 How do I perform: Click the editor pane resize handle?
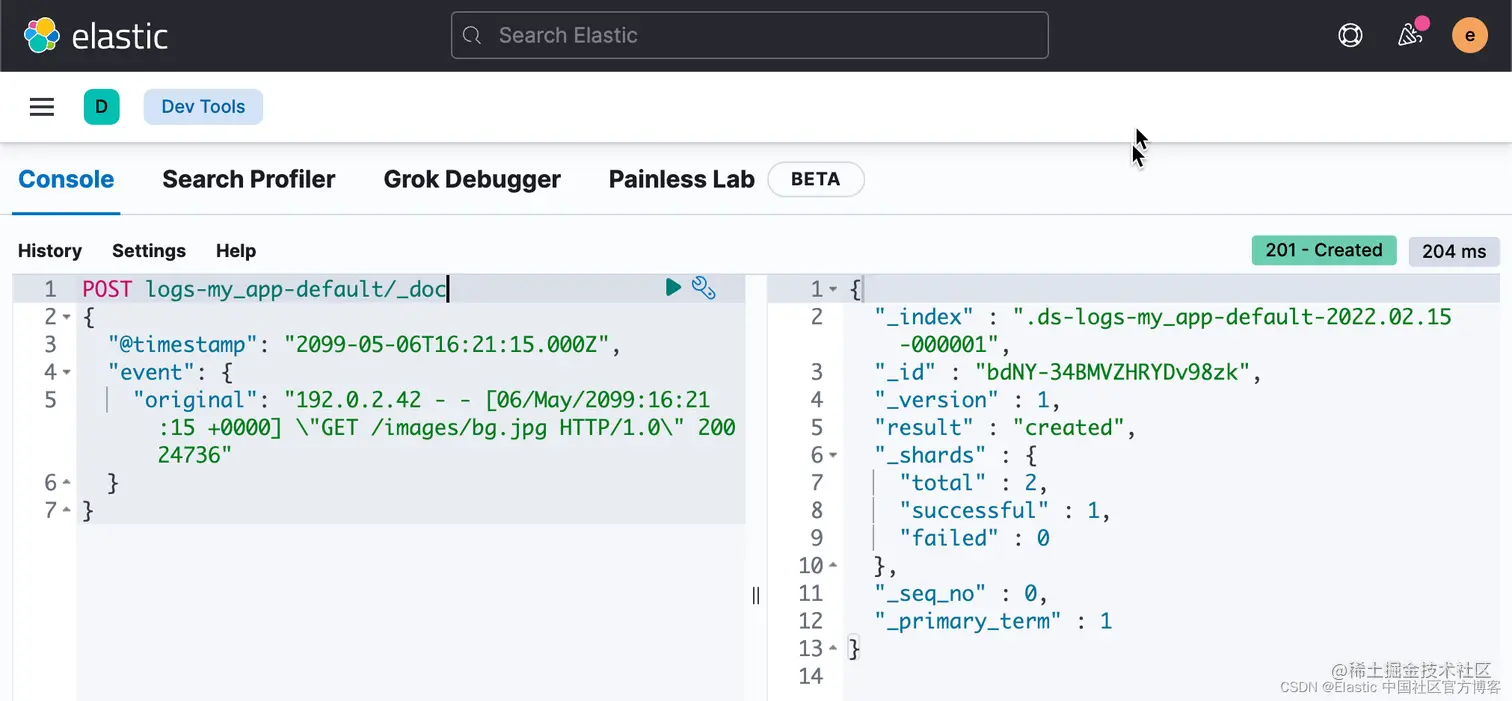[x=756, y=595]
